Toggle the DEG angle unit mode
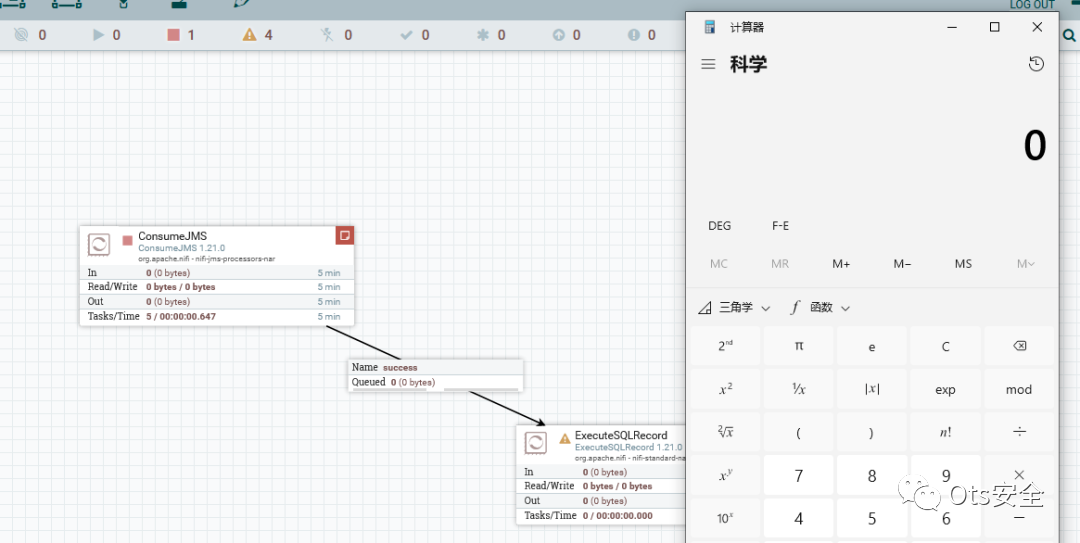Image resolution: width=1080 pixels, height=543 pixels. coord(720,226)
